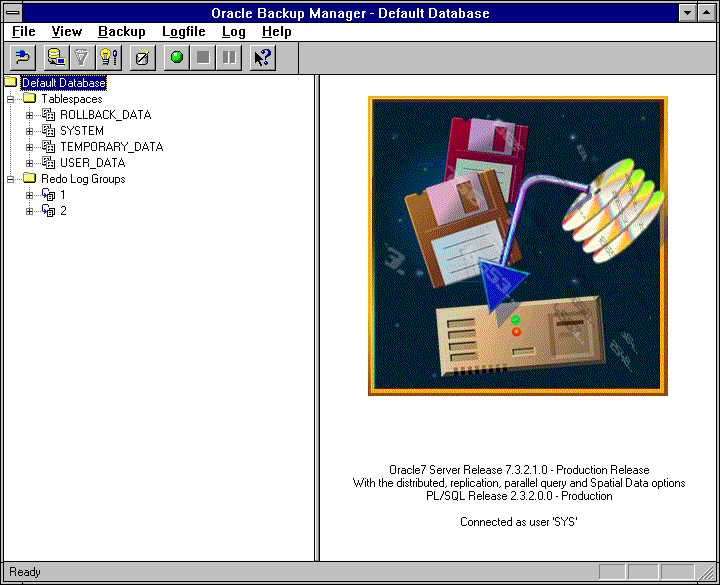
Task: Expand redo log group 2
Action: [30, 211]
